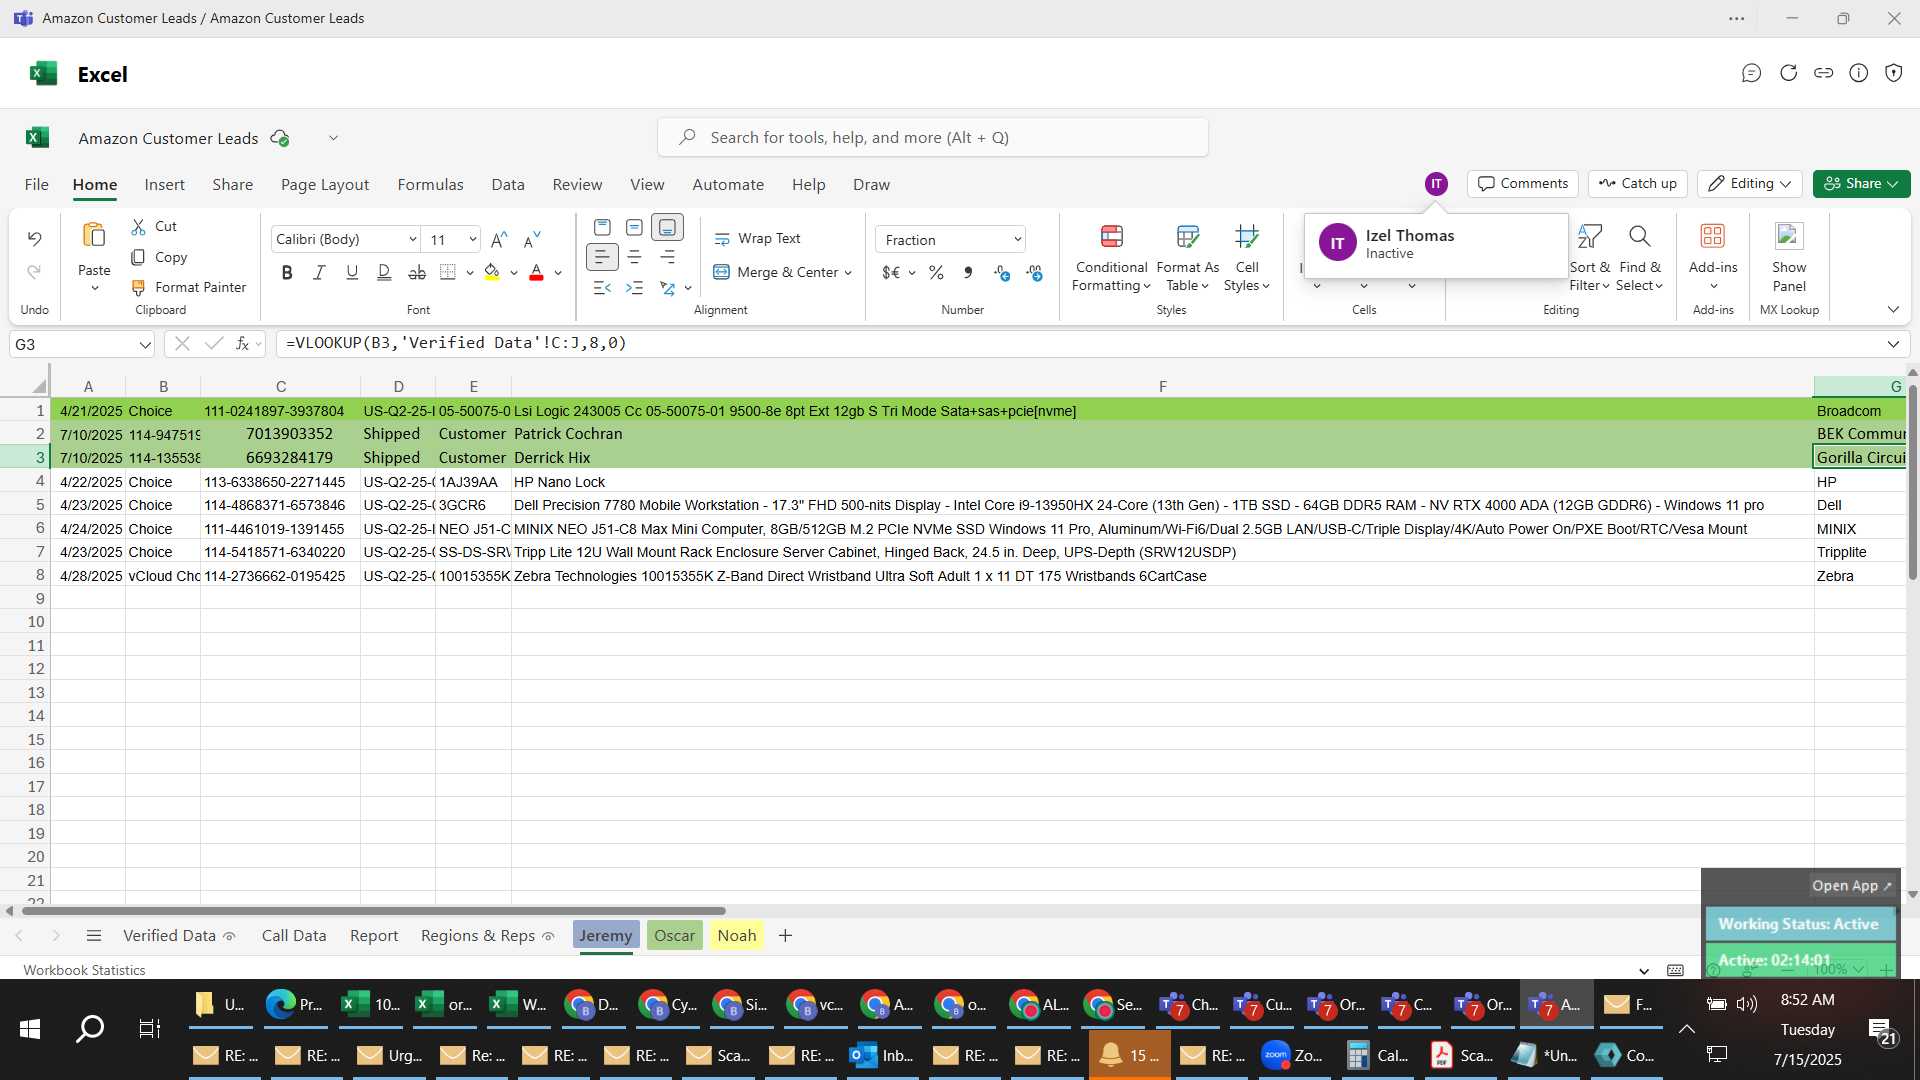Viewport: 1920px width, 1080px height.
Task: Expand the borders dropdown arrow
Action: (470, 273)
